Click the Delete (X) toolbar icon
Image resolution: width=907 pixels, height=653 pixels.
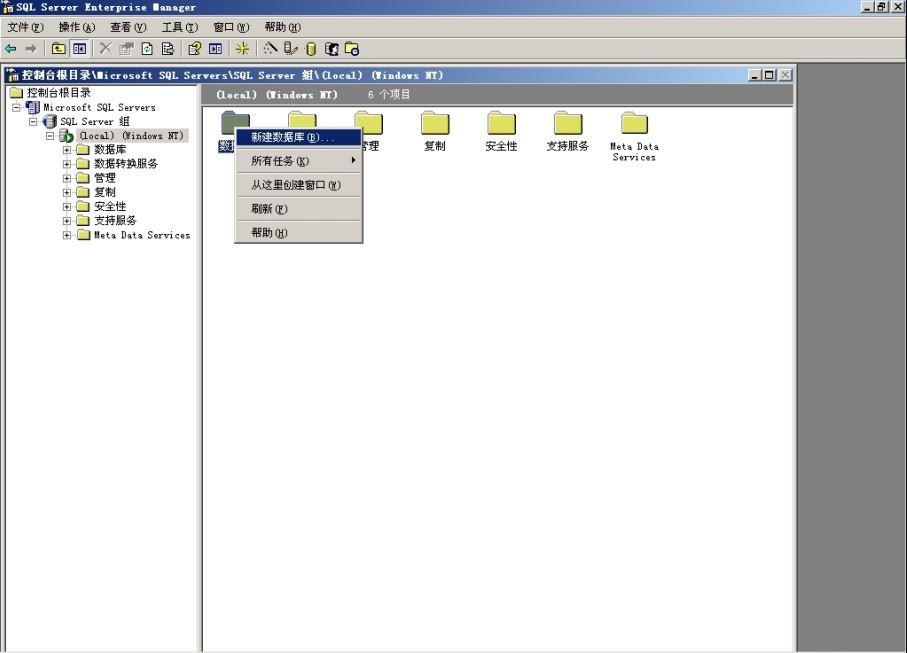105,49
